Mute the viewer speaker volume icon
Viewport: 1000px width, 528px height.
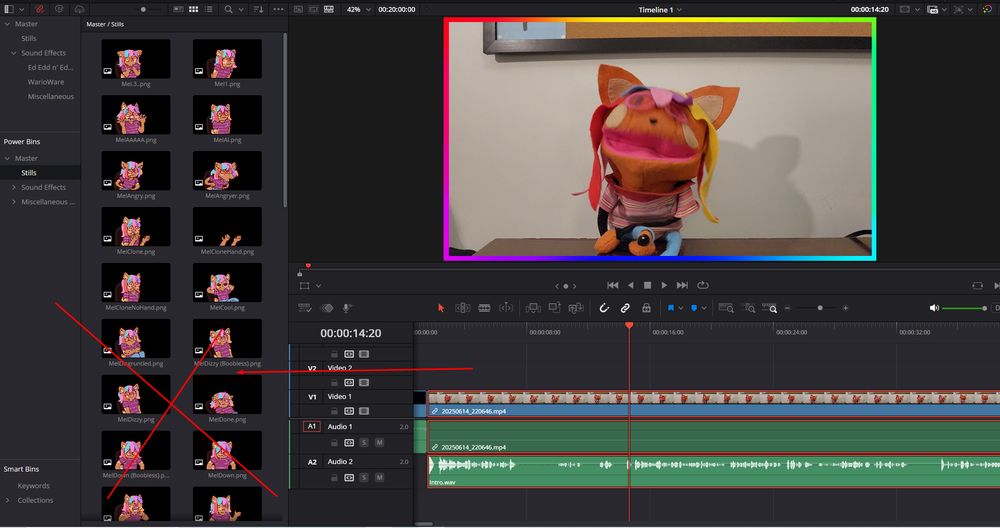pos(934,308)
